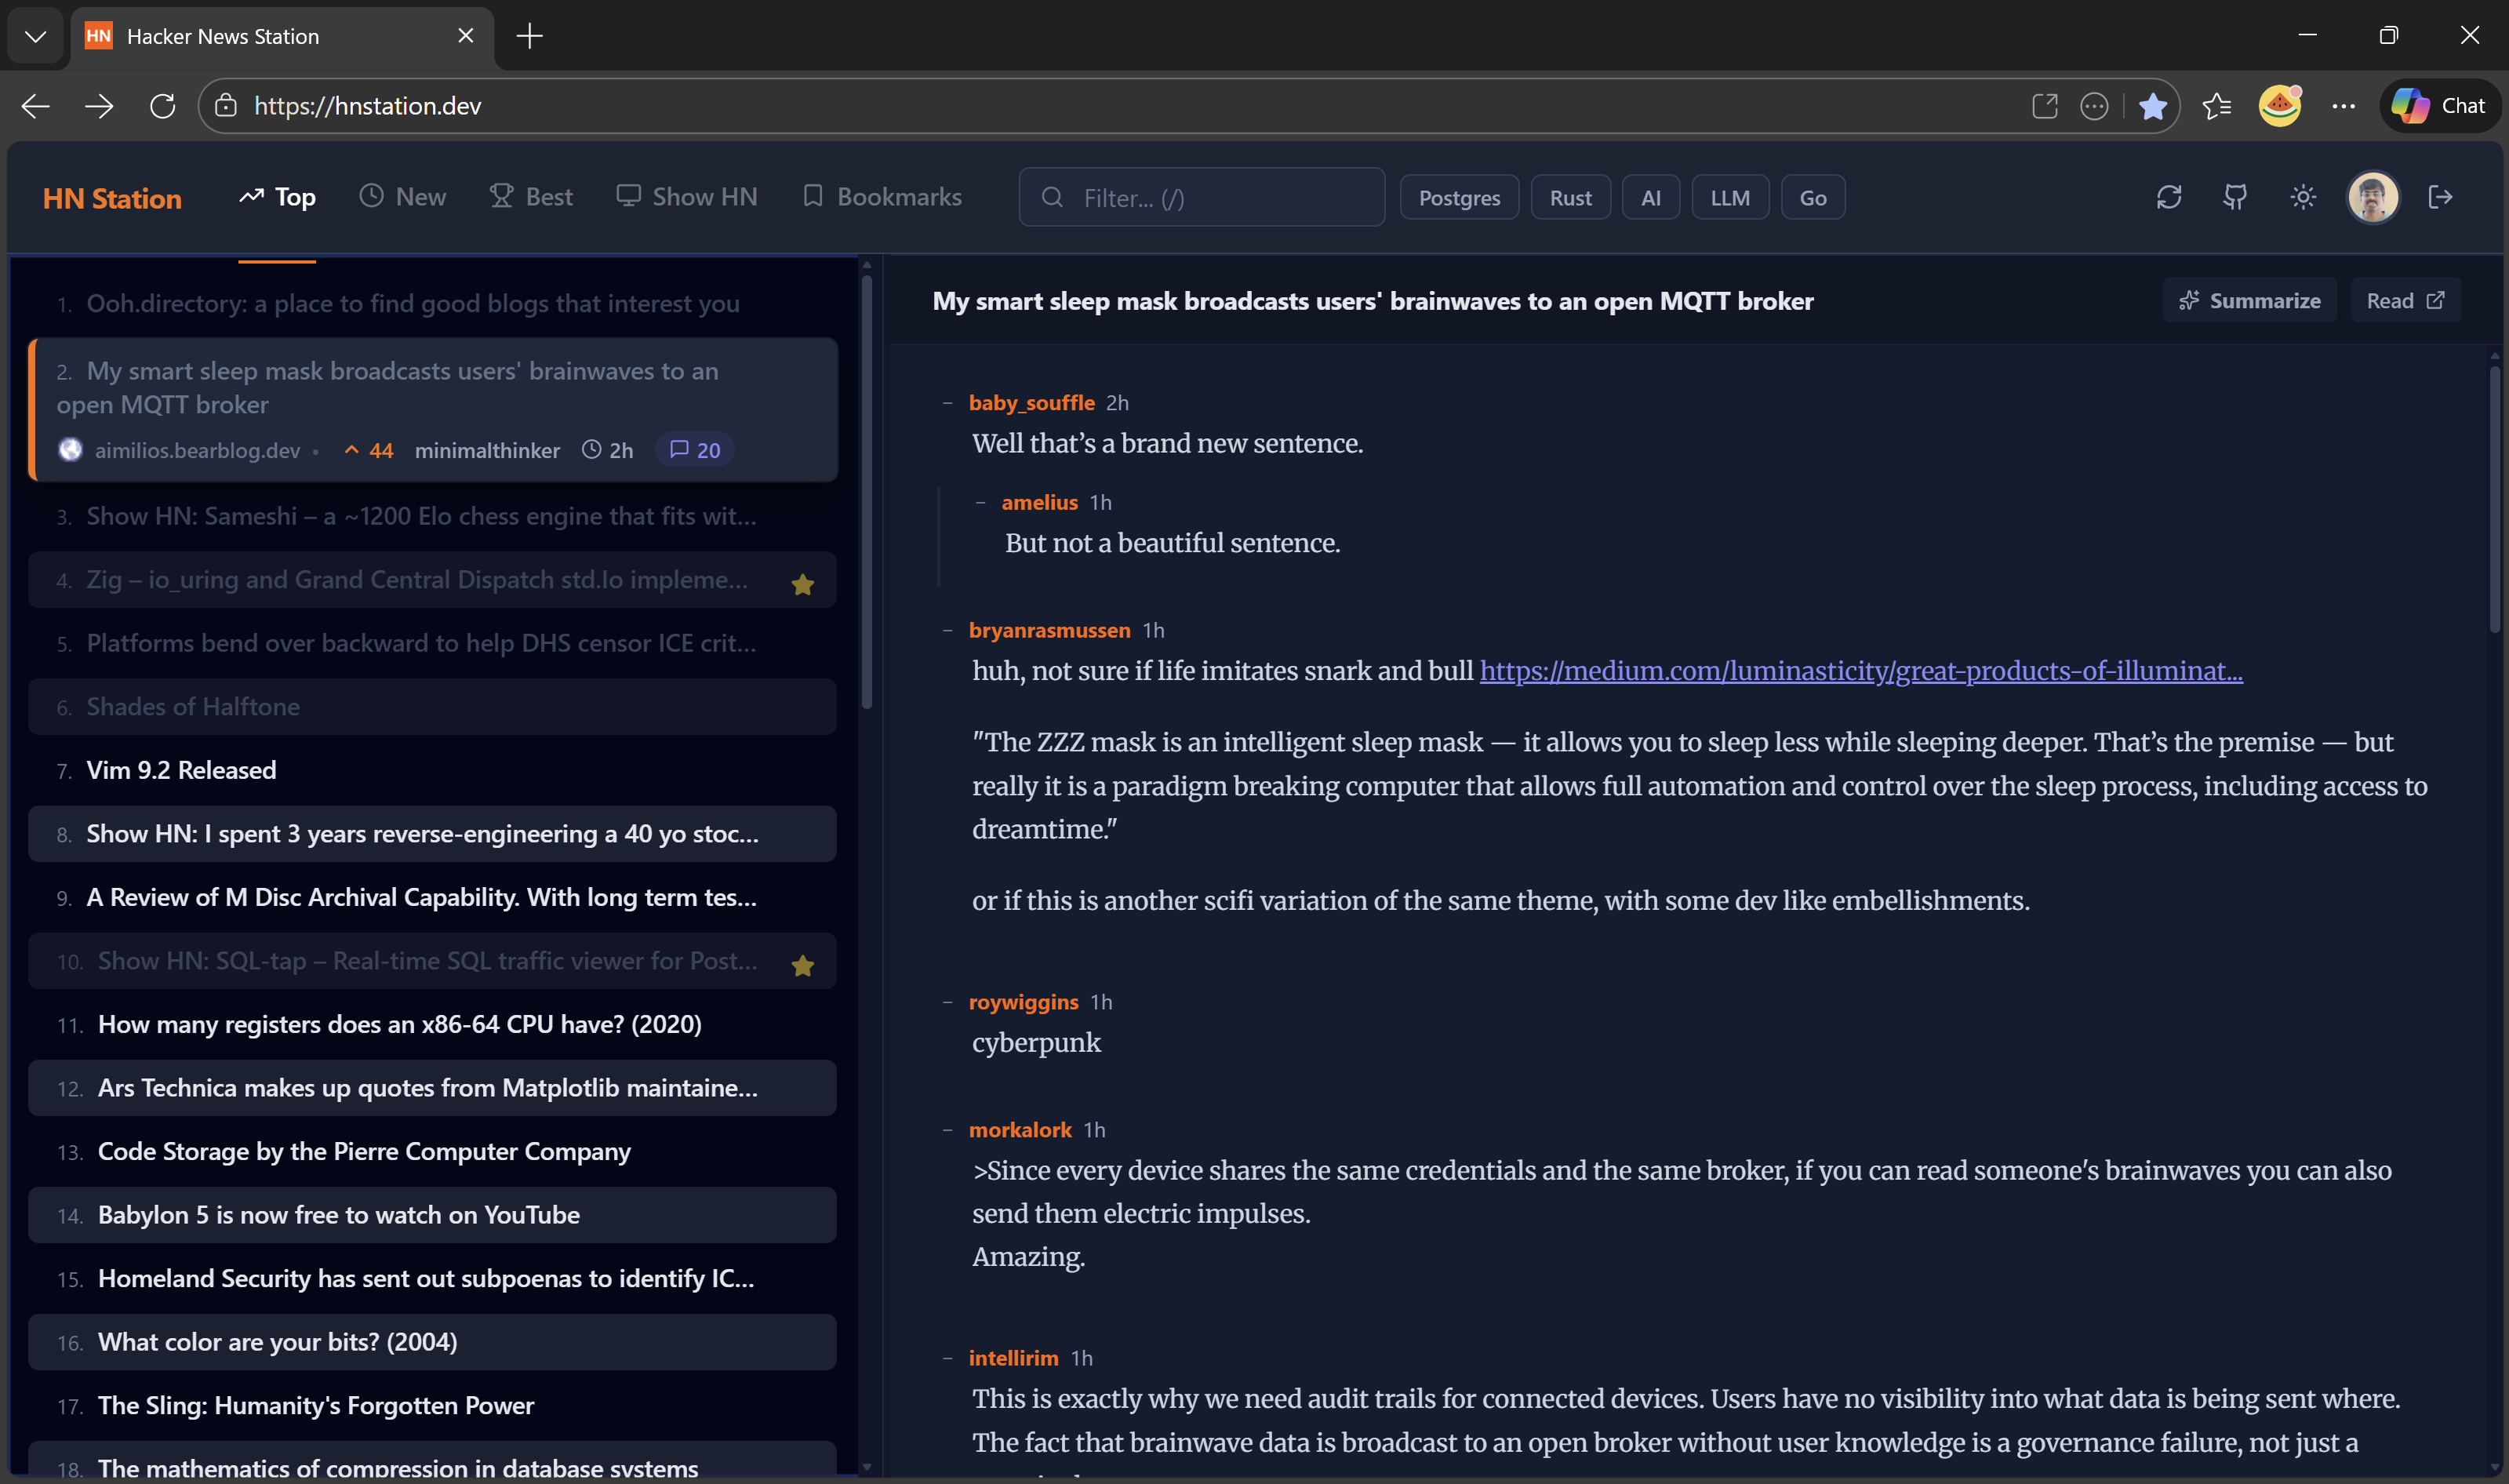Click the bryanrasmussen username
The height and width of the screenshot is (1484, 2509).
pyautogui.click(x=1049, y=630)
